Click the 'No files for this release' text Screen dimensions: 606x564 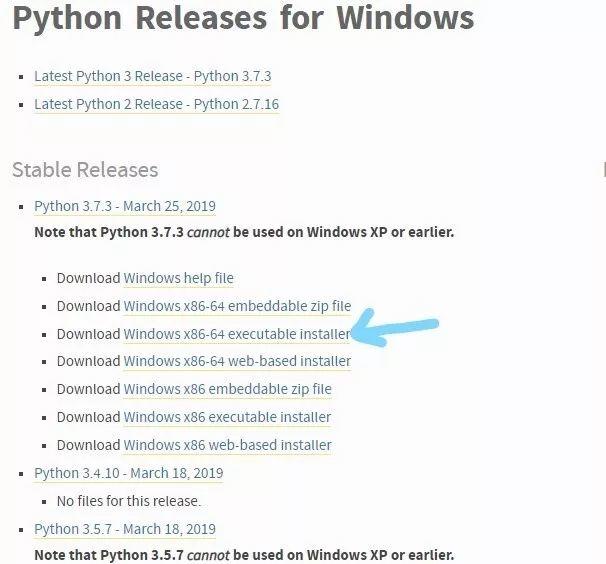(128, 500)
